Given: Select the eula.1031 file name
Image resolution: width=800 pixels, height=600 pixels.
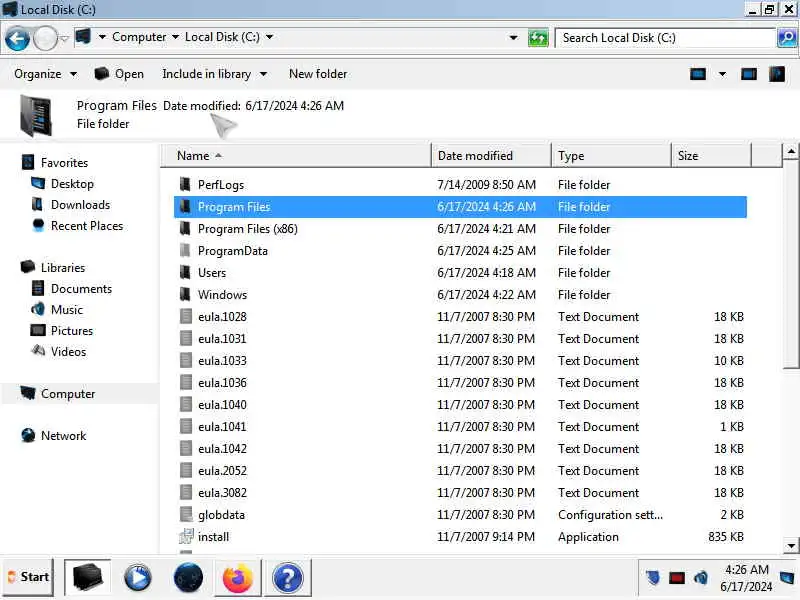Looking at the screenshot, I should (x=222, y=339).
